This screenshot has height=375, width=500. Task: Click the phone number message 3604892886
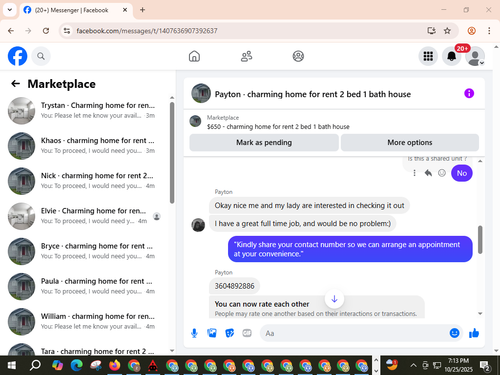coord(234,286)
